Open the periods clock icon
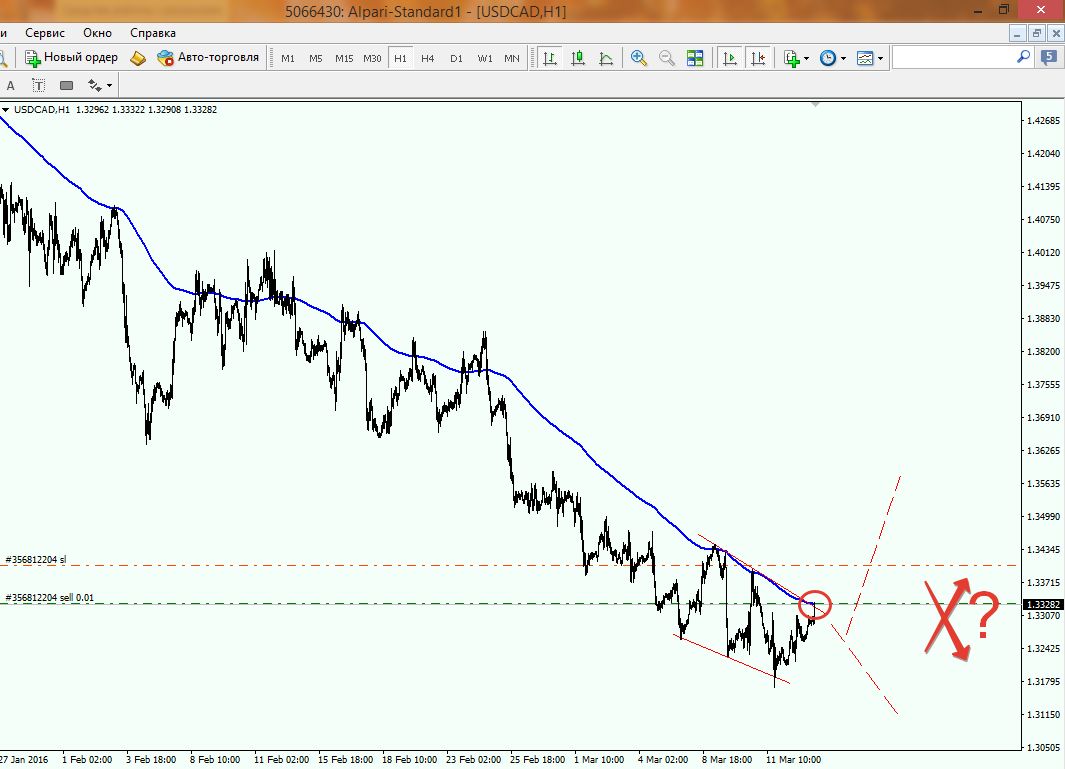The image size is (1065, 769). click(827, 58)
